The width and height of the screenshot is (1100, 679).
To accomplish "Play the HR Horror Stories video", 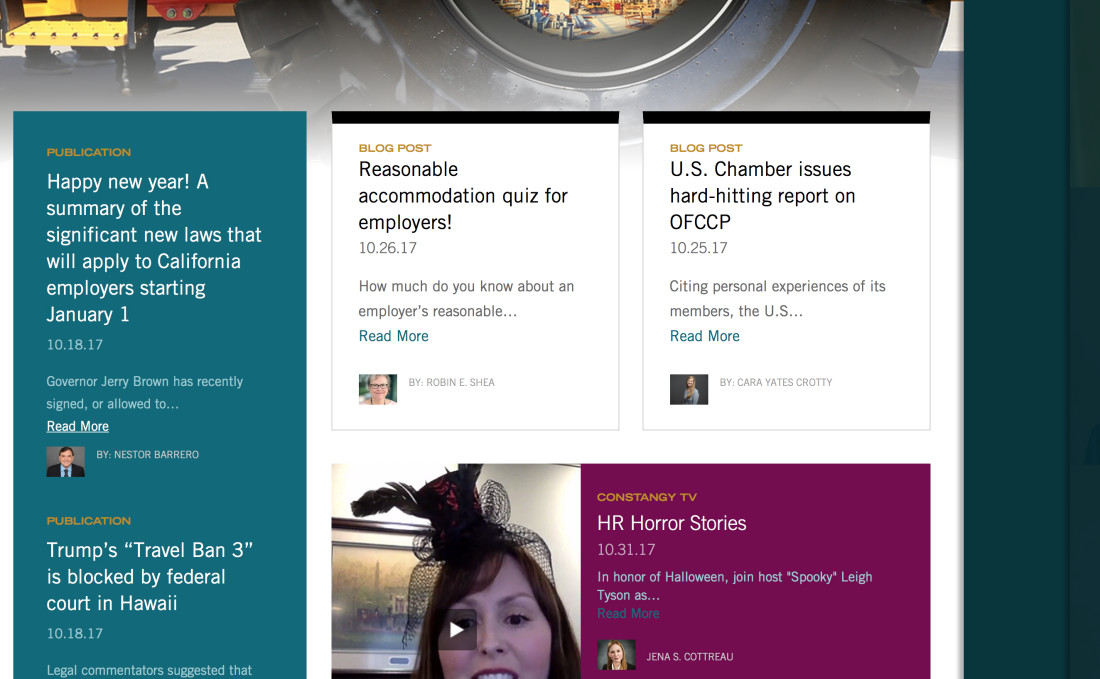I will (457, 629).
